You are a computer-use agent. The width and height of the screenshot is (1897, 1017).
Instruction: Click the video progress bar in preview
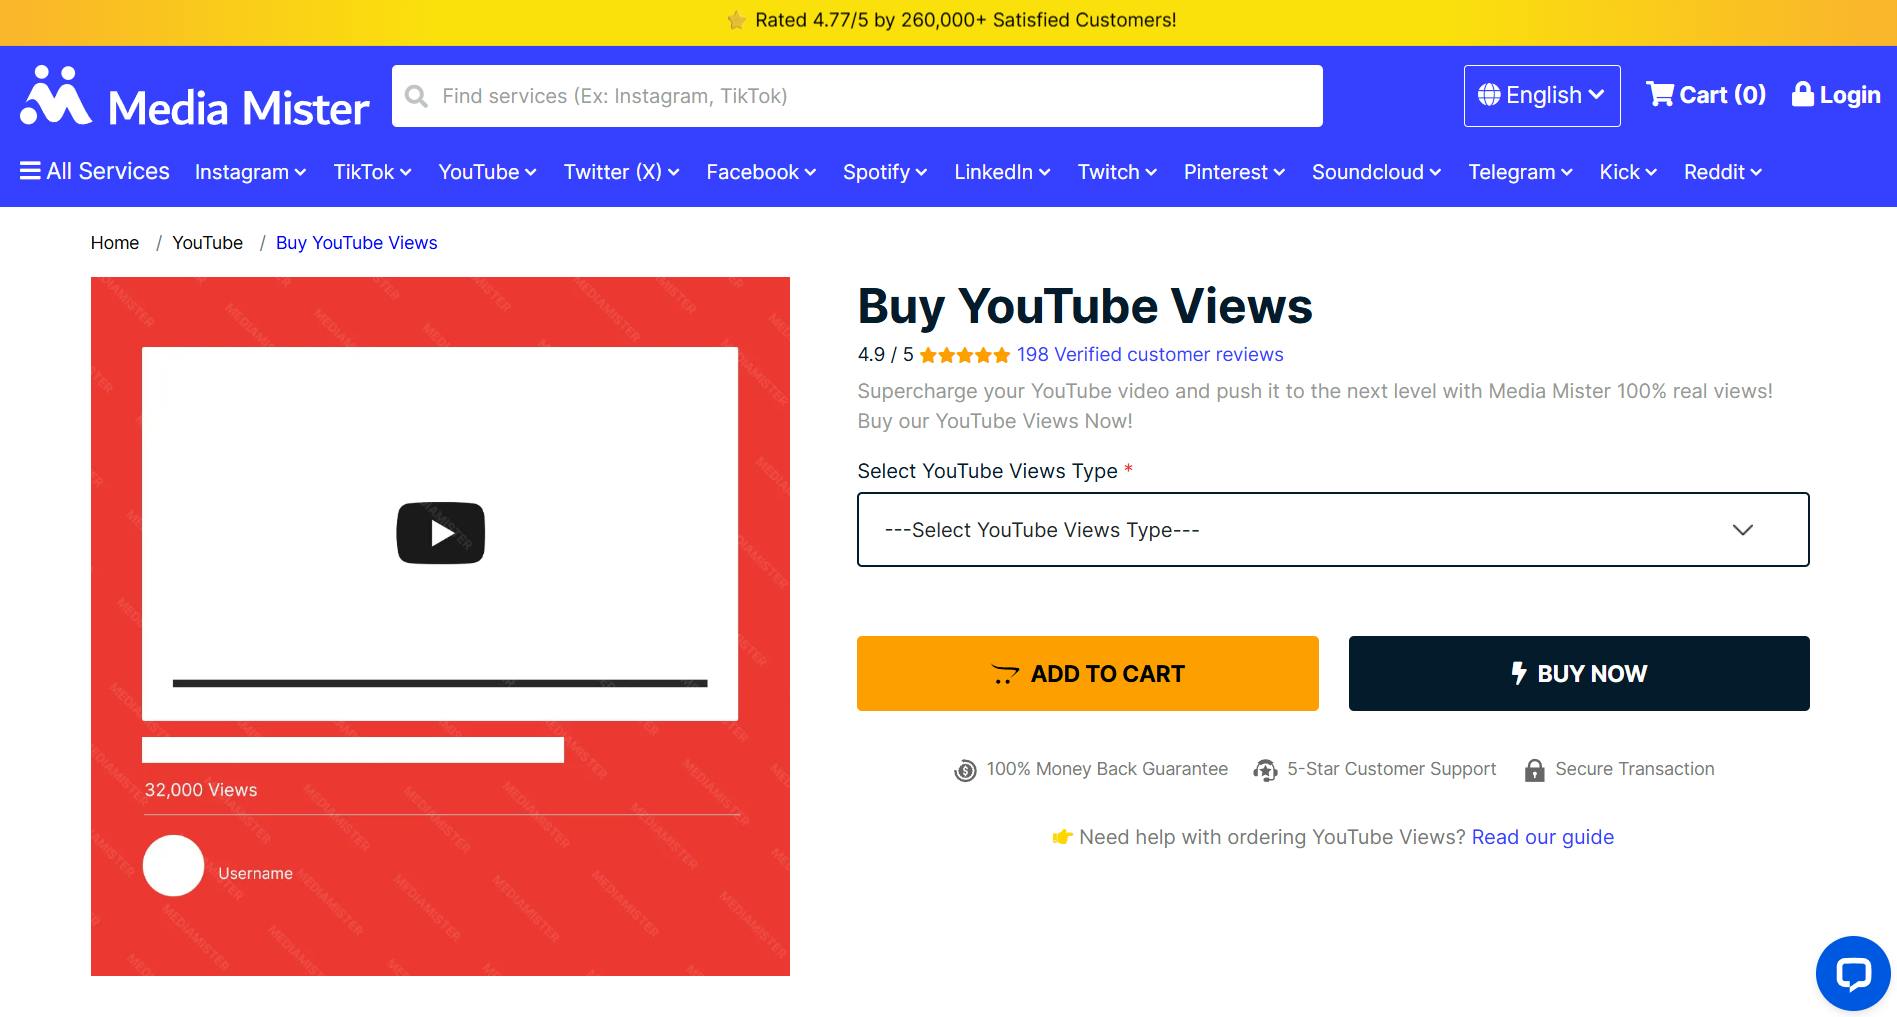click(440, 683)
